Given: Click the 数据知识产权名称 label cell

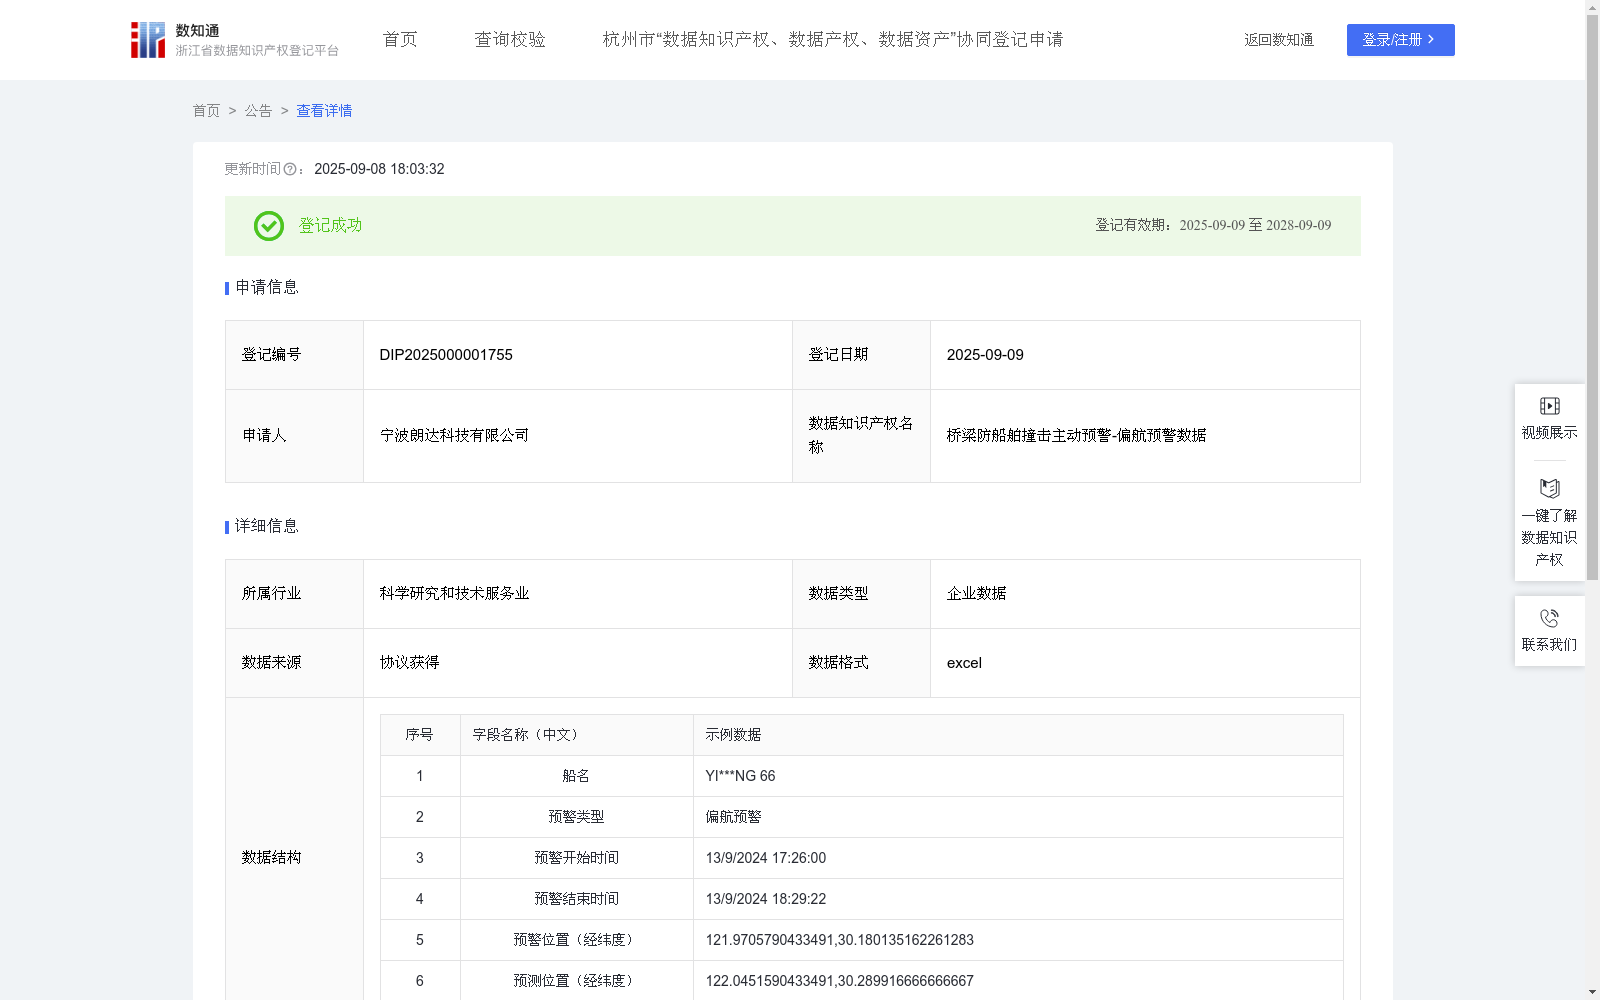Looking at the screenshot, I should point(861,436).
